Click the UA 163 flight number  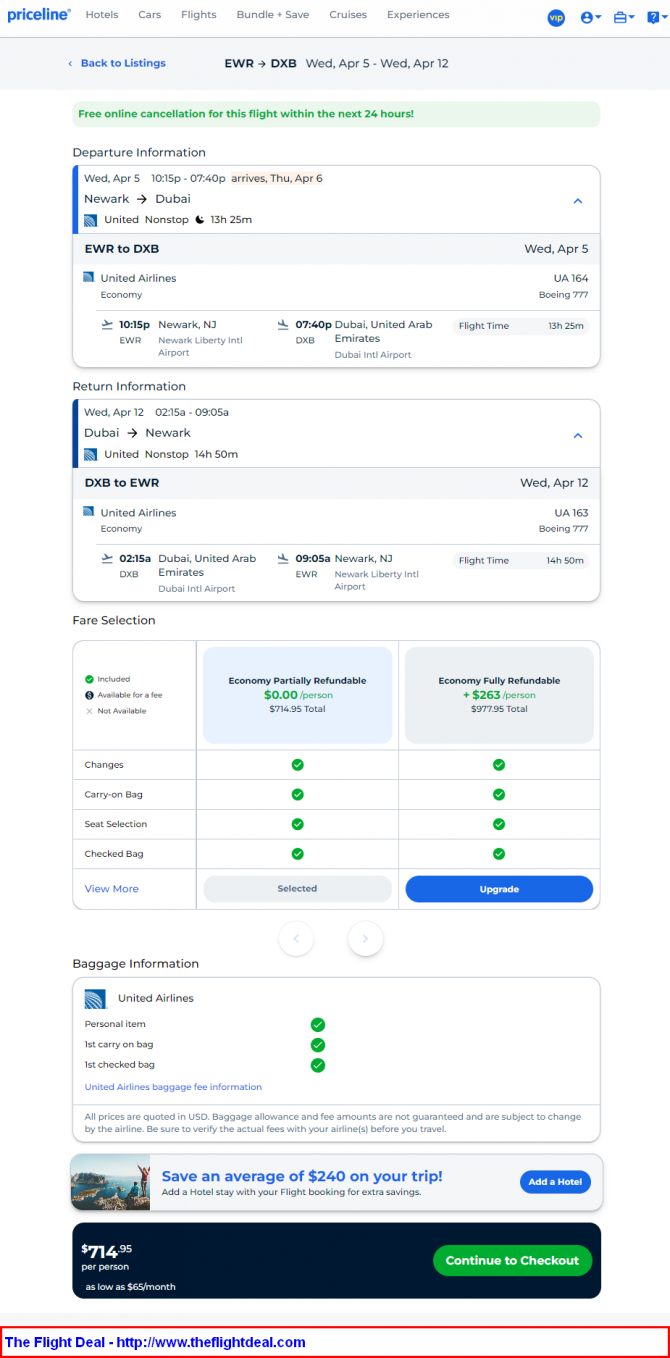571,512
